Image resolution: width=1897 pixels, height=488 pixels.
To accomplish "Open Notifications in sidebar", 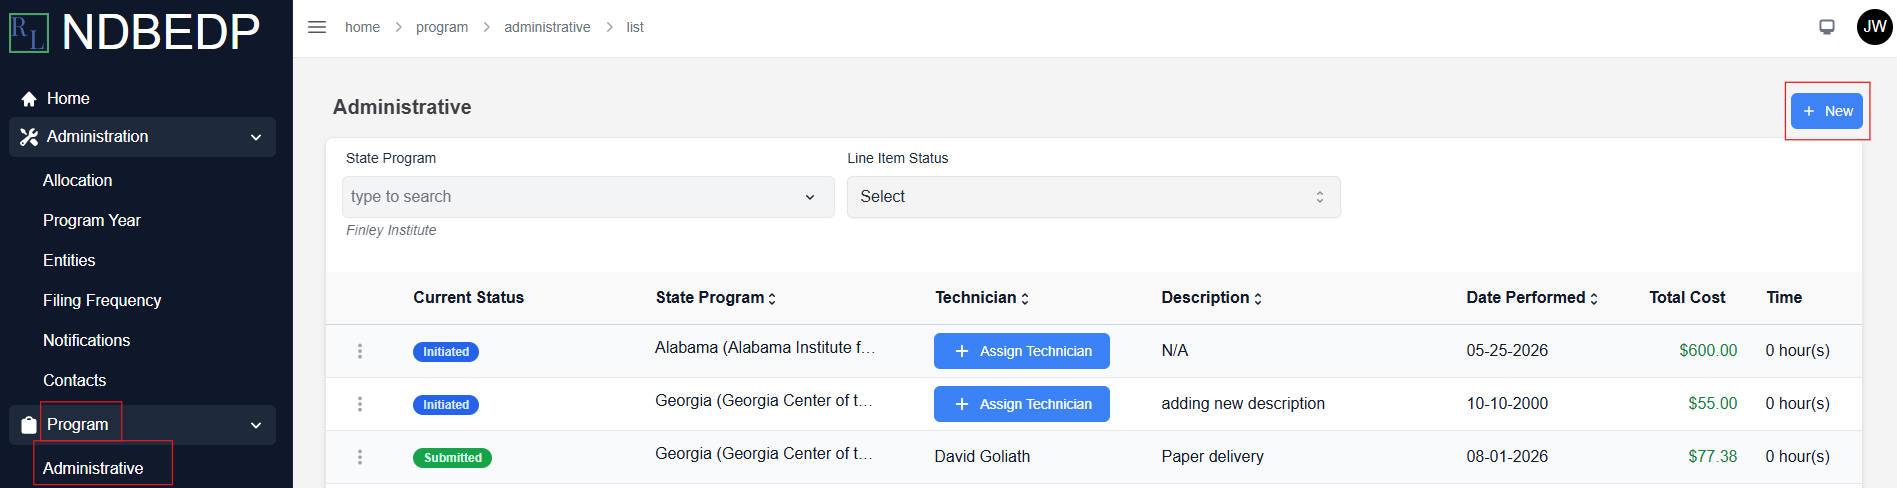I will pos(86,340).
